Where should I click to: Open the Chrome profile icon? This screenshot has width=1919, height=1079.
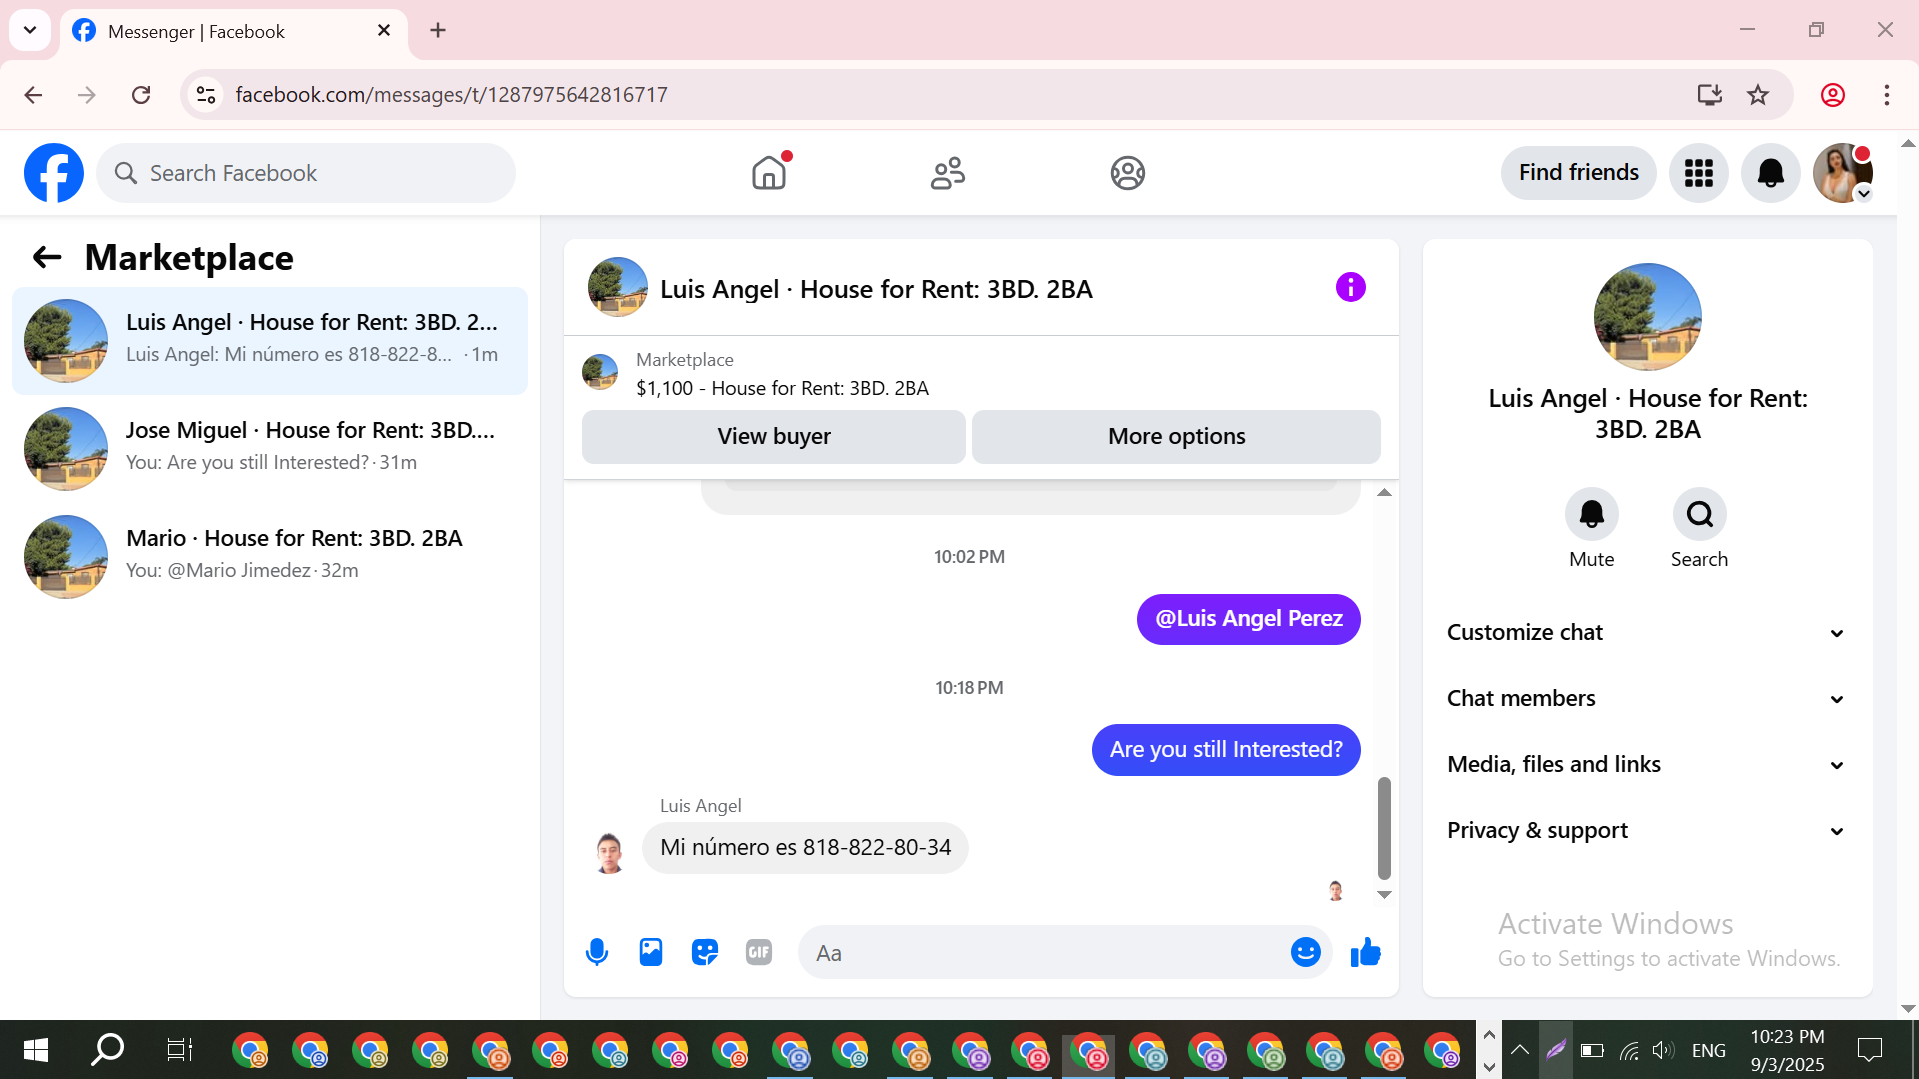pos(1833,95)
